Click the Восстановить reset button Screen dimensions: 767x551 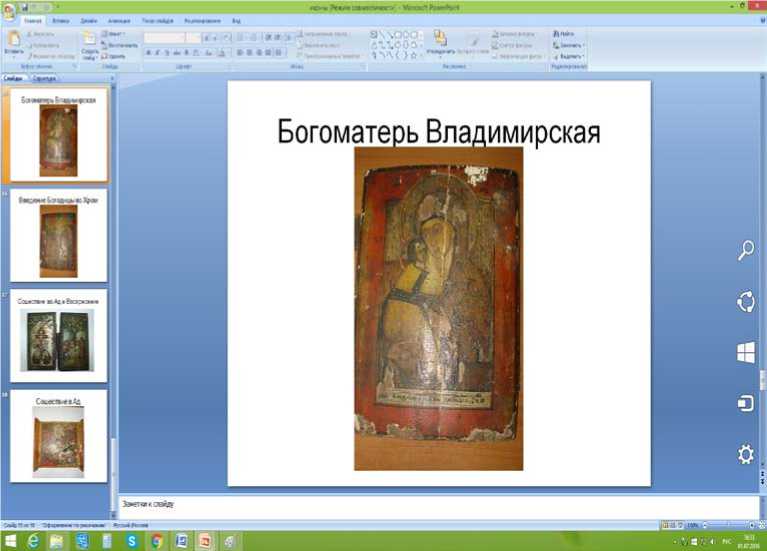click(120, 45)
